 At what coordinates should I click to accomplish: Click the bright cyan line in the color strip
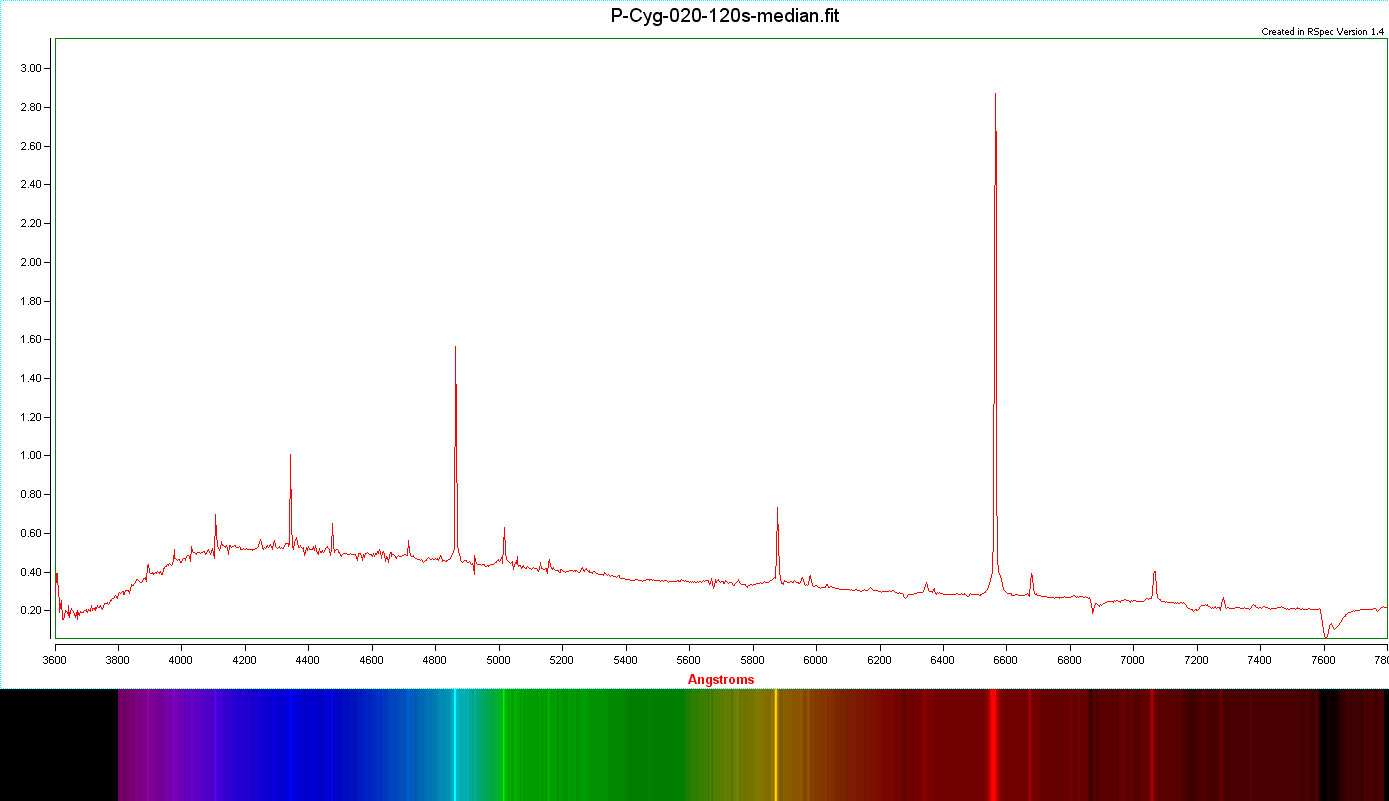coord(455,744)
